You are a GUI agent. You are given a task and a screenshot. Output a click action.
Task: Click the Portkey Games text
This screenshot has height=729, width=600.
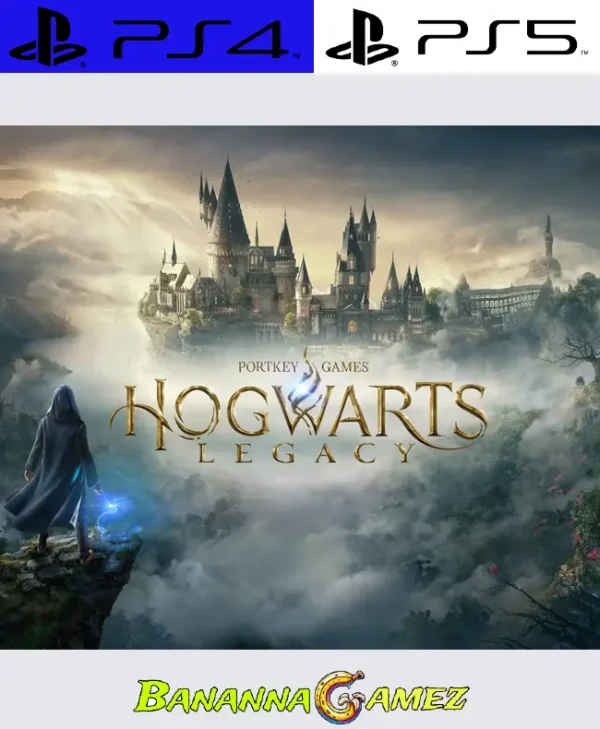(303, 367)
